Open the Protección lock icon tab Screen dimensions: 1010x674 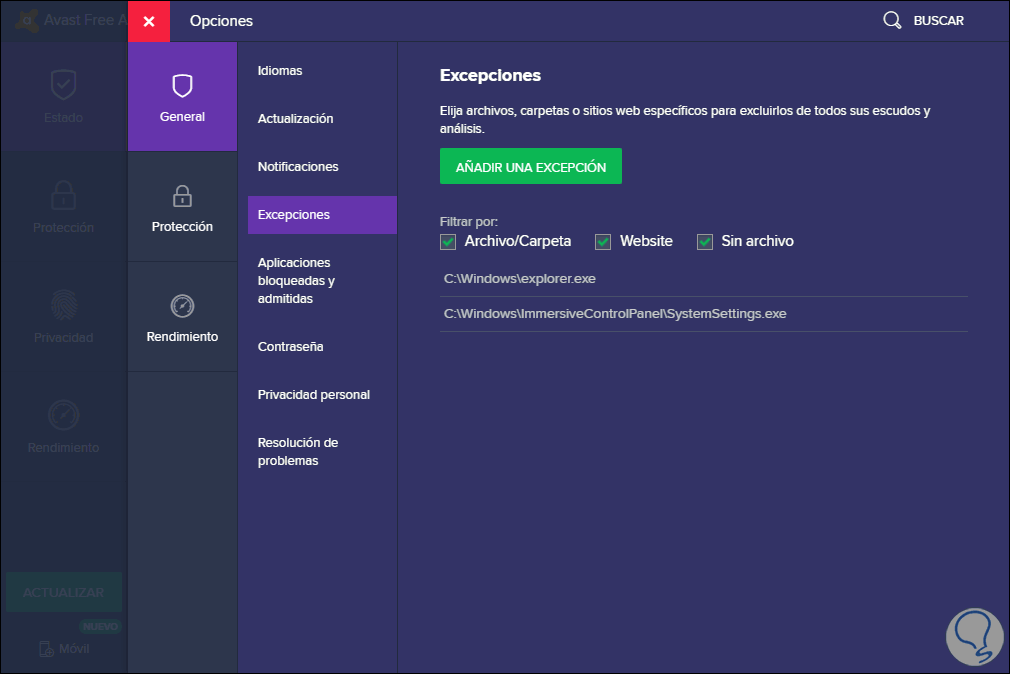tap(182, 195)
